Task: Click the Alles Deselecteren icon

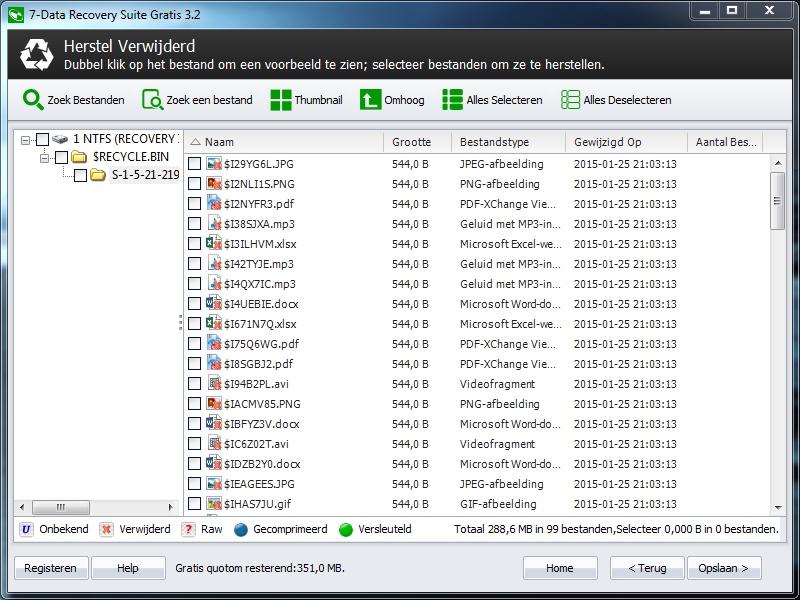Action: [x=570, y=99]
